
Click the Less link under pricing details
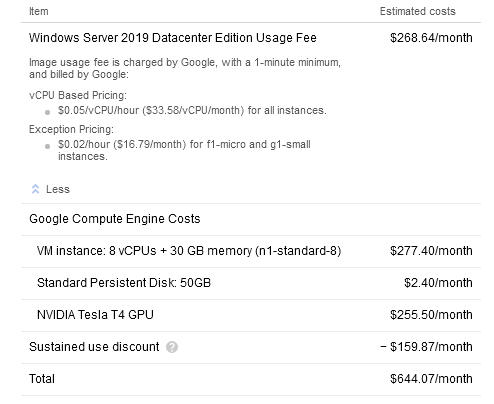[58, 189]
